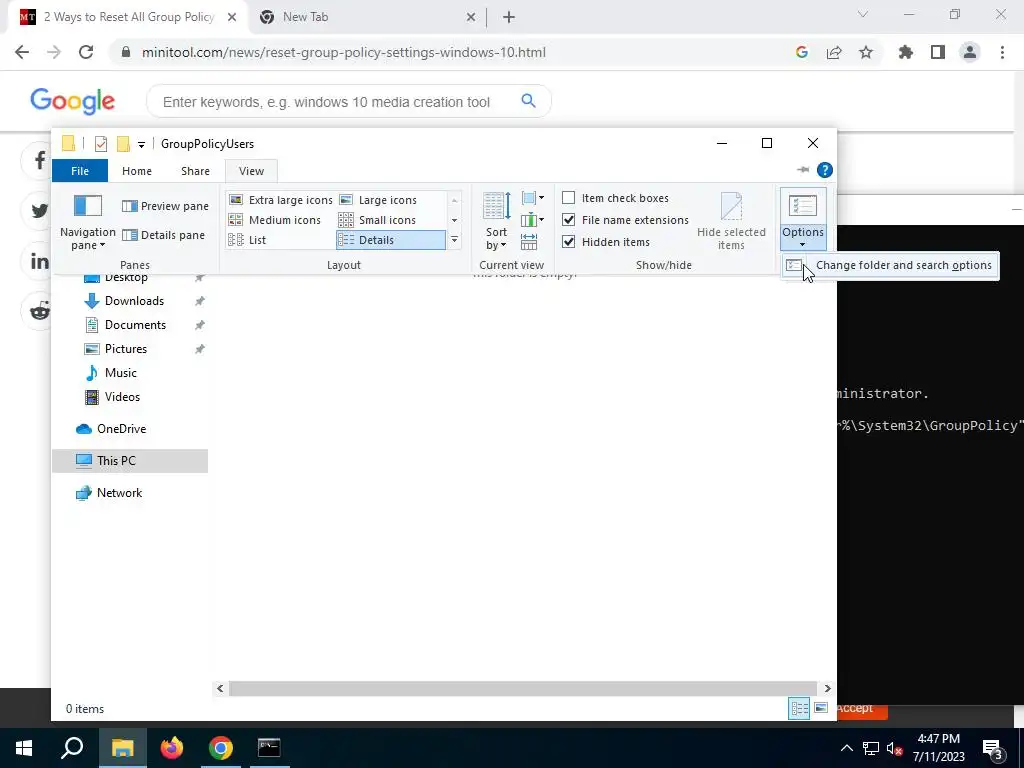Open Firefox from the taskbar

(172, 748)
